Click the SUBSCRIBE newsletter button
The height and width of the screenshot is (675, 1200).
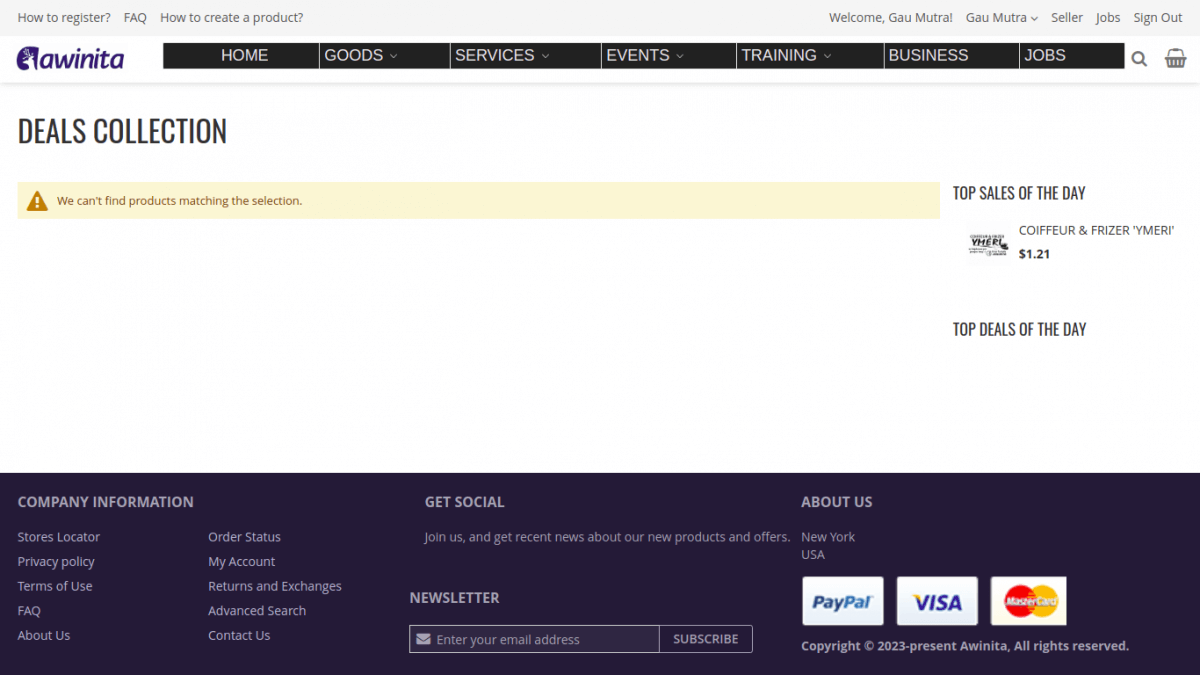pyautogui.click(x=706, y=639)
